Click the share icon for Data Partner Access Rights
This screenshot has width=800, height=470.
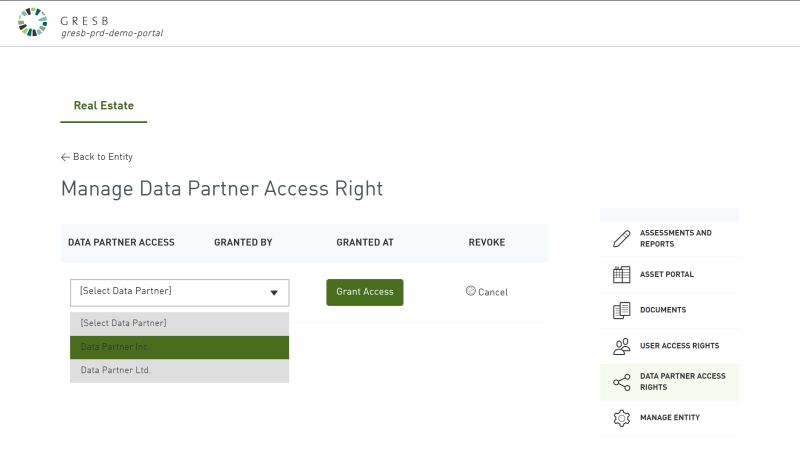coord(621,382)
